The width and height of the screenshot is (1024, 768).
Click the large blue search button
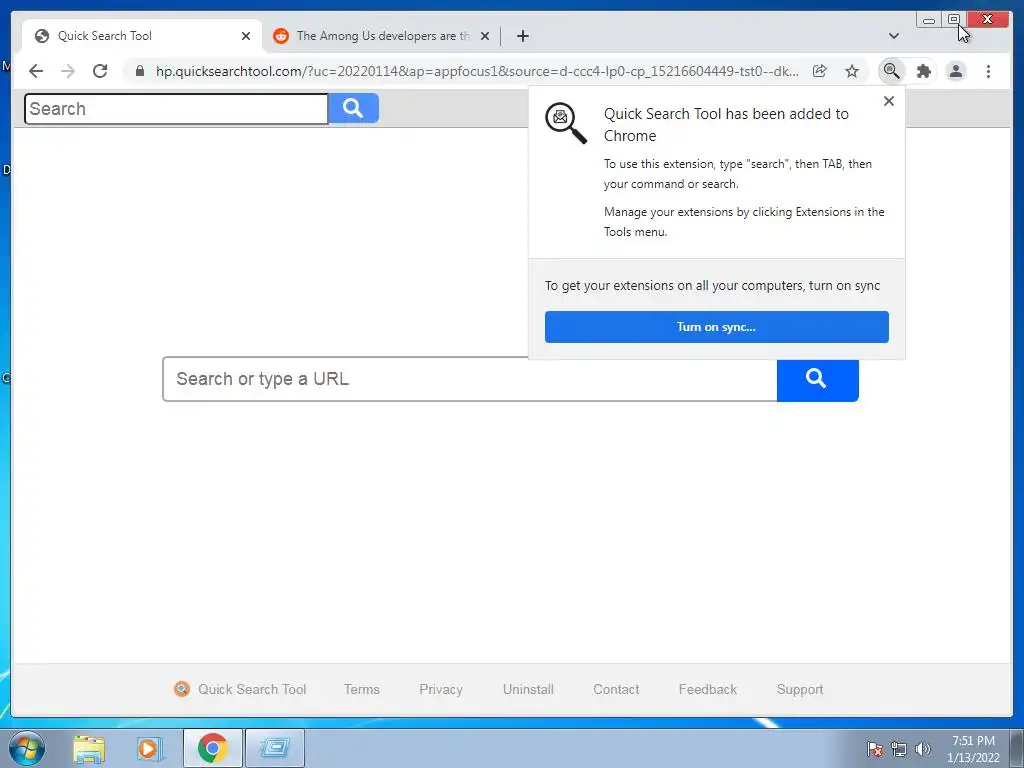[817, 379]
